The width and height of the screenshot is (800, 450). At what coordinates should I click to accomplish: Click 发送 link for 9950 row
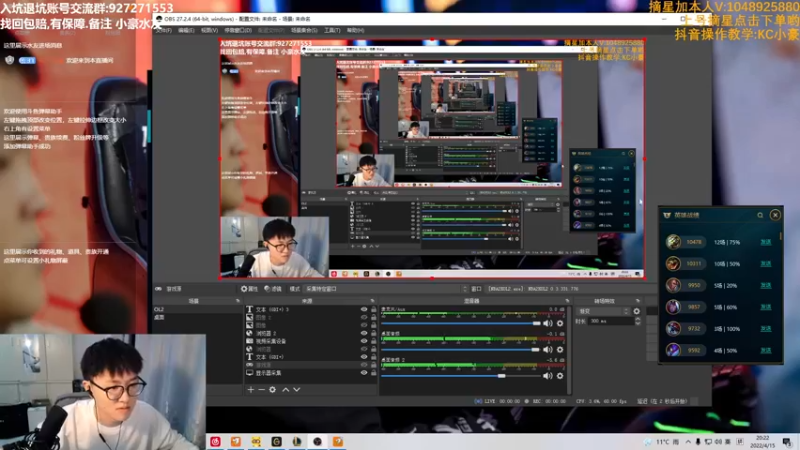765,286
